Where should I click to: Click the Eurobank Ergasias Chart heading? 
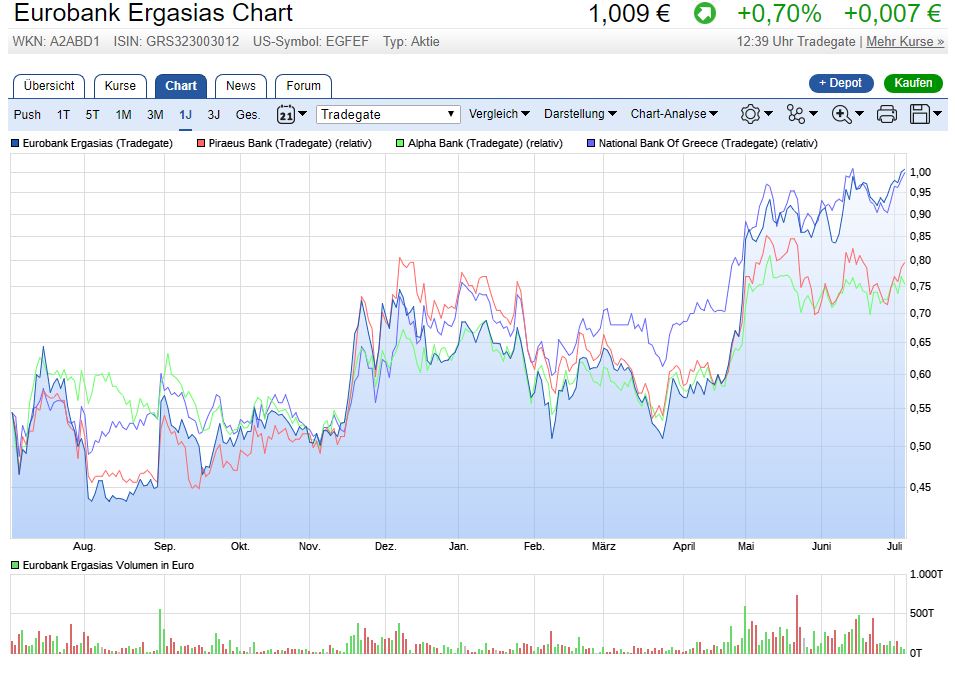click(153, 13)
